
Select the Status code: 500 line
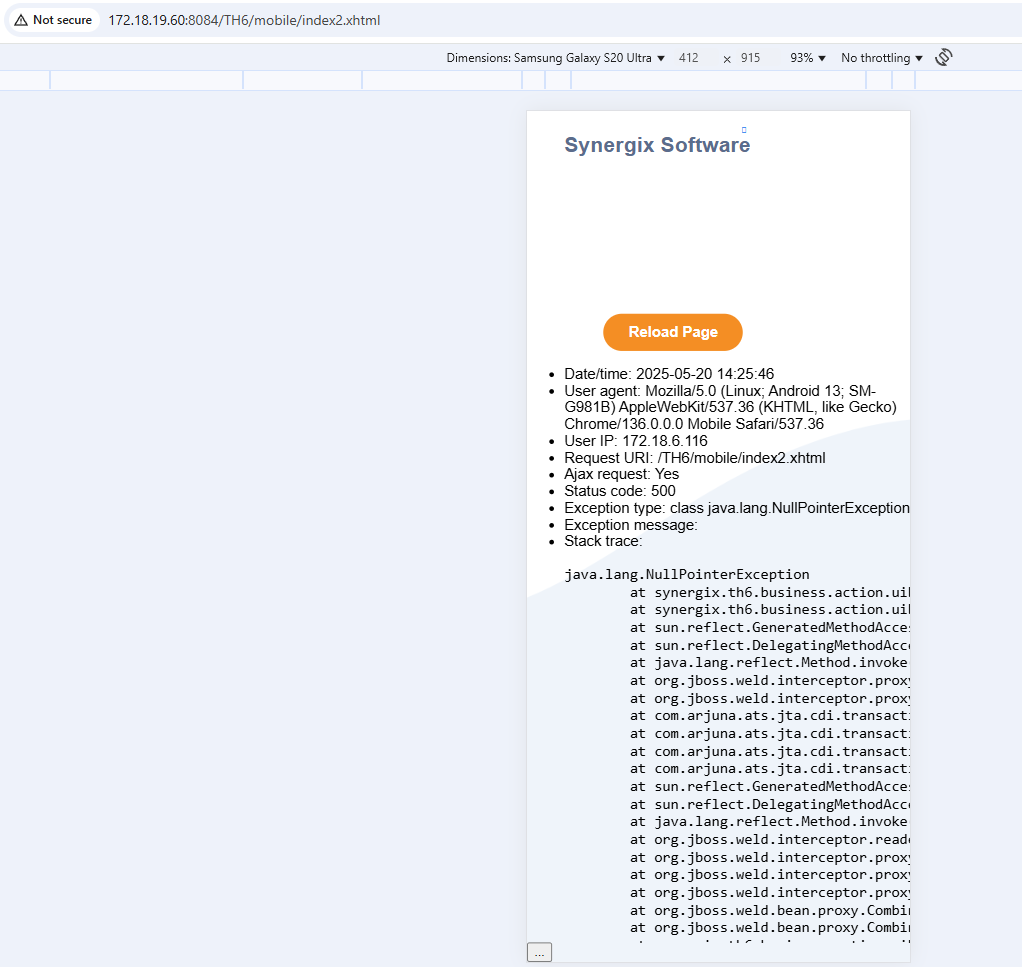pos(620,491)
